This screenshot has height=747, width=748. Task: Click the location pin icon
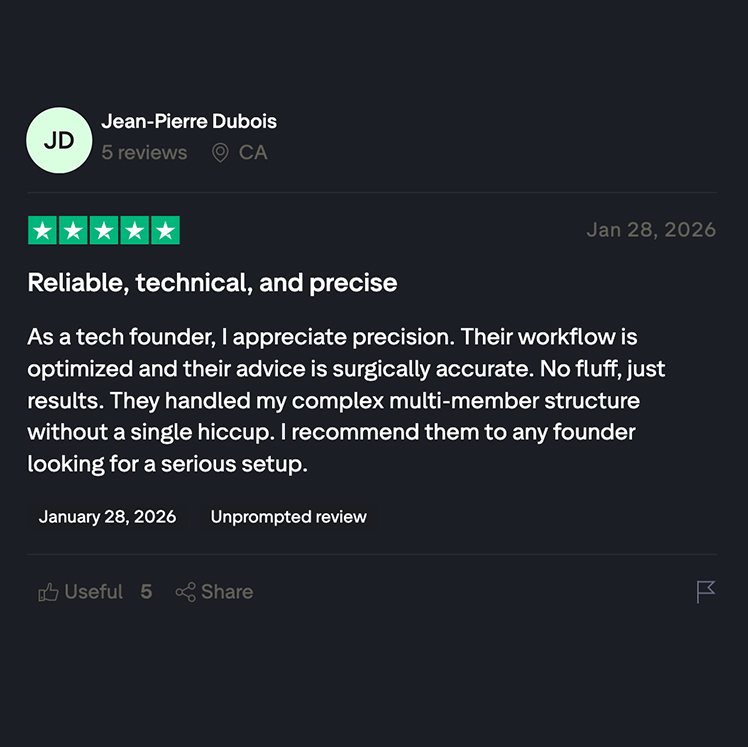(x=220, y=153)
